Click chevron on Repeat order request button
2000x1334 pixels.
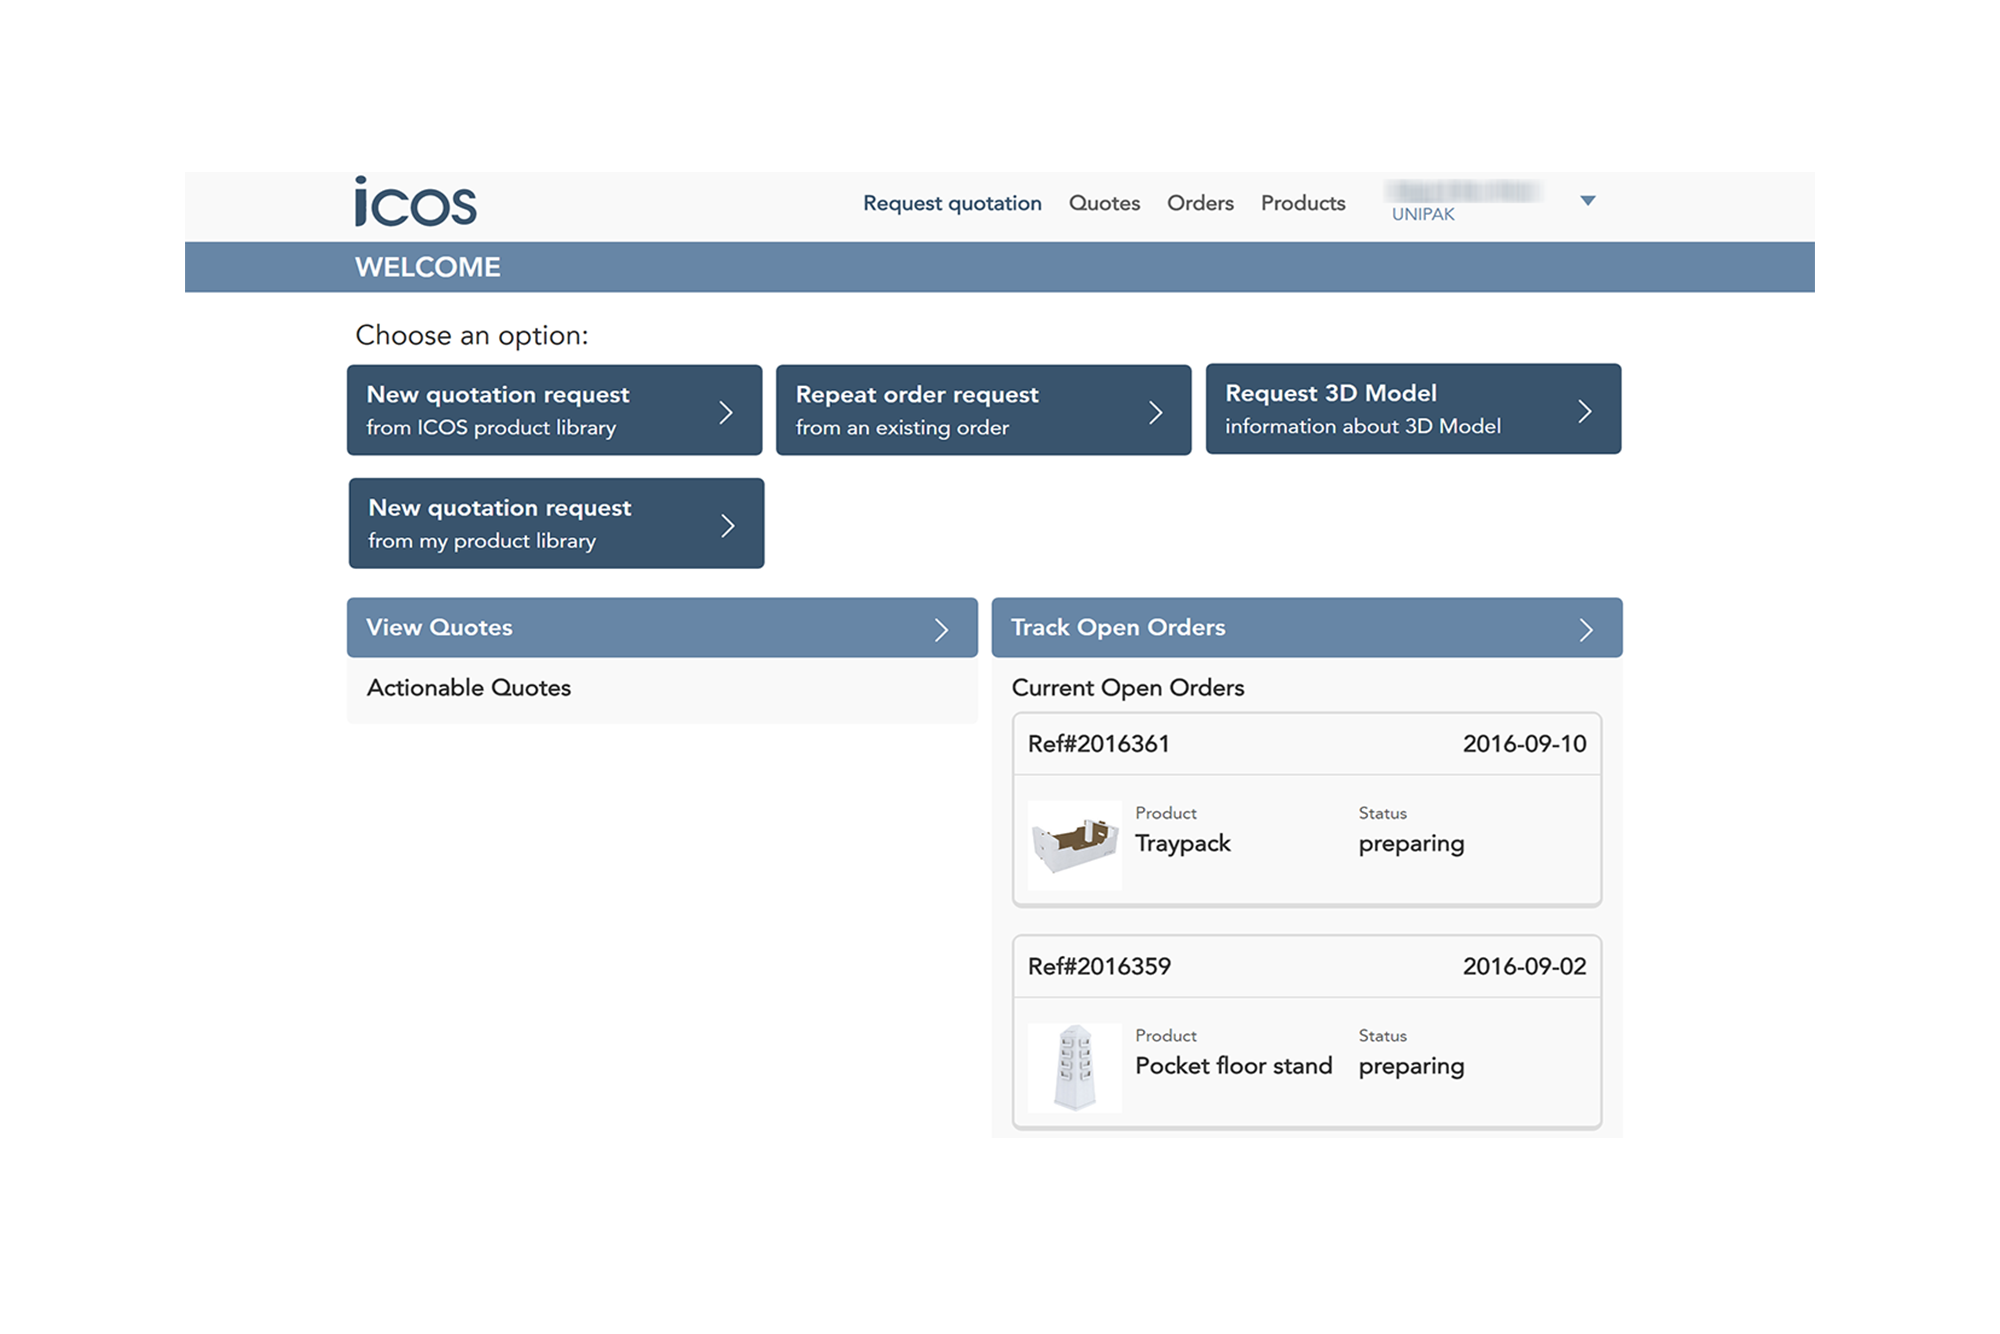(x=1155, y=412)
